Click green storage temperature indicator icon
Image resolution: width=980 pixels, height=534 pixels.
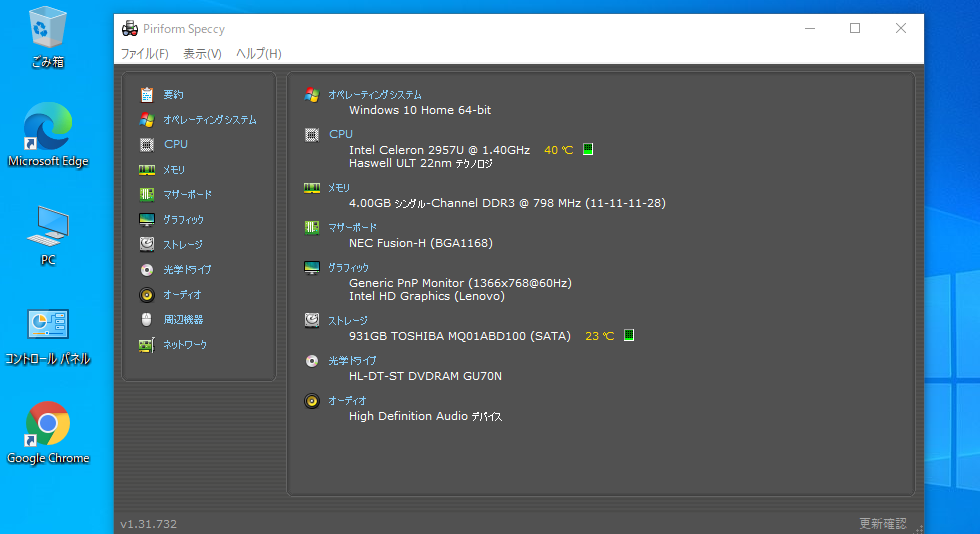tap(629, 335)
